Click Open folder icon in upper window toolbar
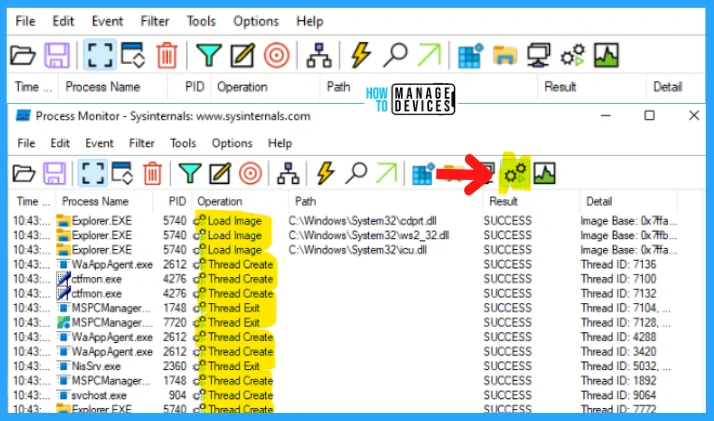Image resolution: width=714 pixels, height=421 pixels. pyautogui.click(x=23, y=55)
